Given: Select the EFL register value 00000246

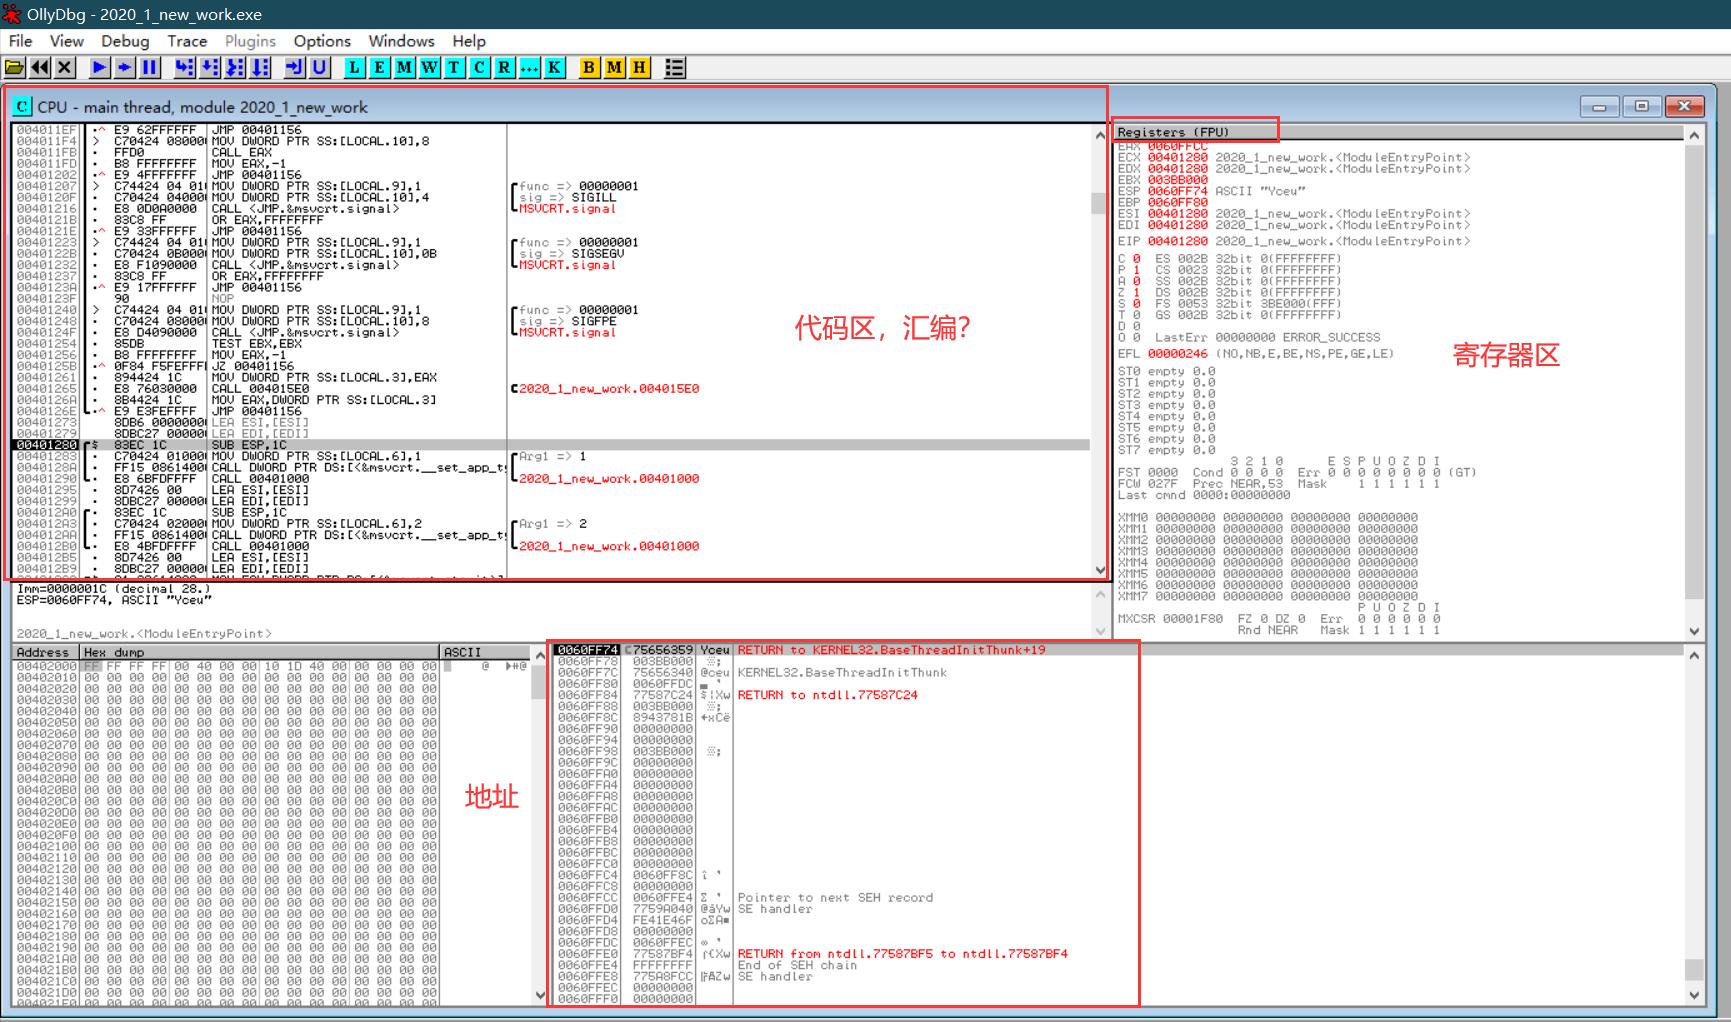Looking at the screenshot, I should click(1178, 354).
